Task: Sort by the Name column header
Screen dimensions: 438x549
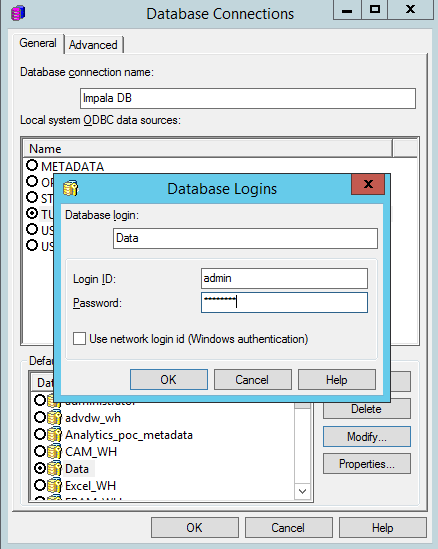Action: tap(208, 148)
